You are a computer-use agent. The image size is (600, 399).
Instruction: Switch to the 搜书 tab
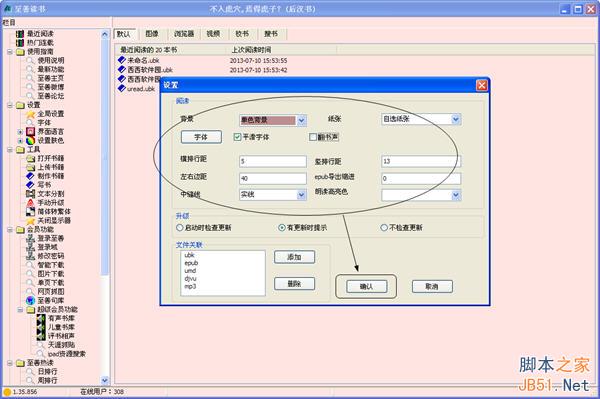[x=271, y=34]
